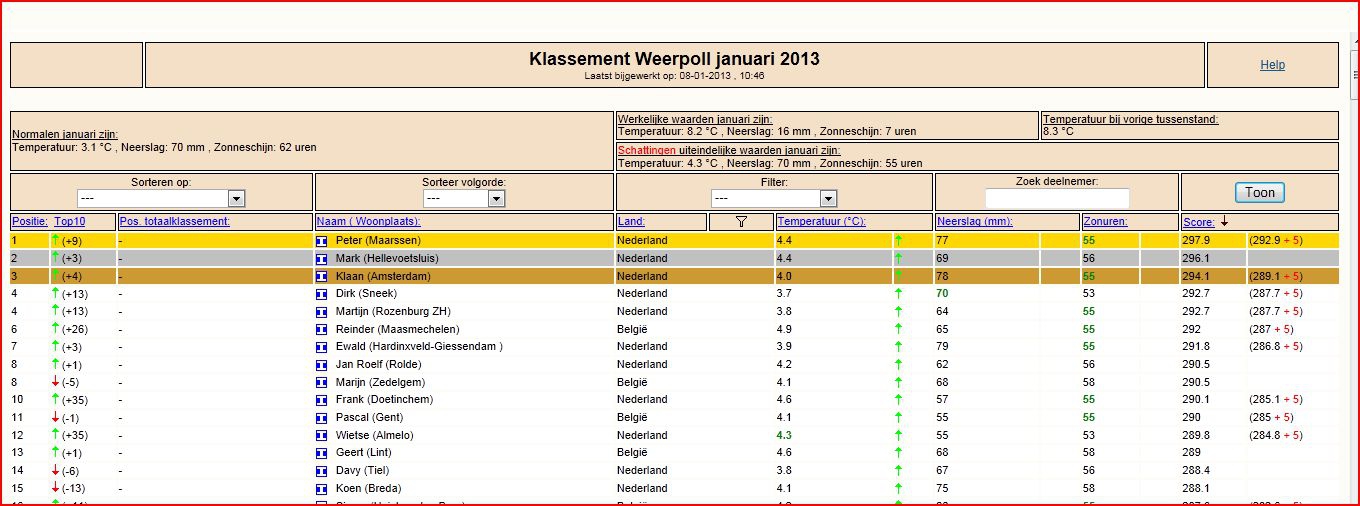Click België in Geert (Lint) row

tap(632, 453)
